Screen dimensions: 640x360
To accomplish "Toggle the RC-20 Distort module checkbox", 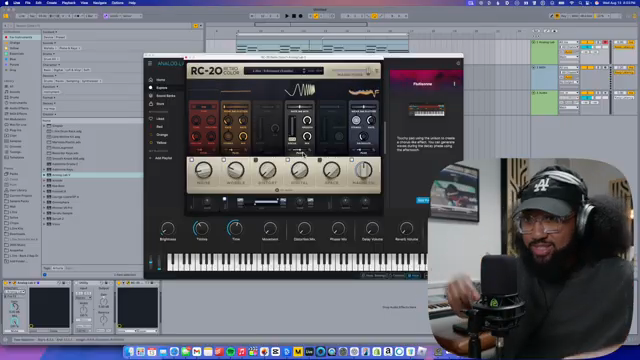I will [x=256, y=160].
